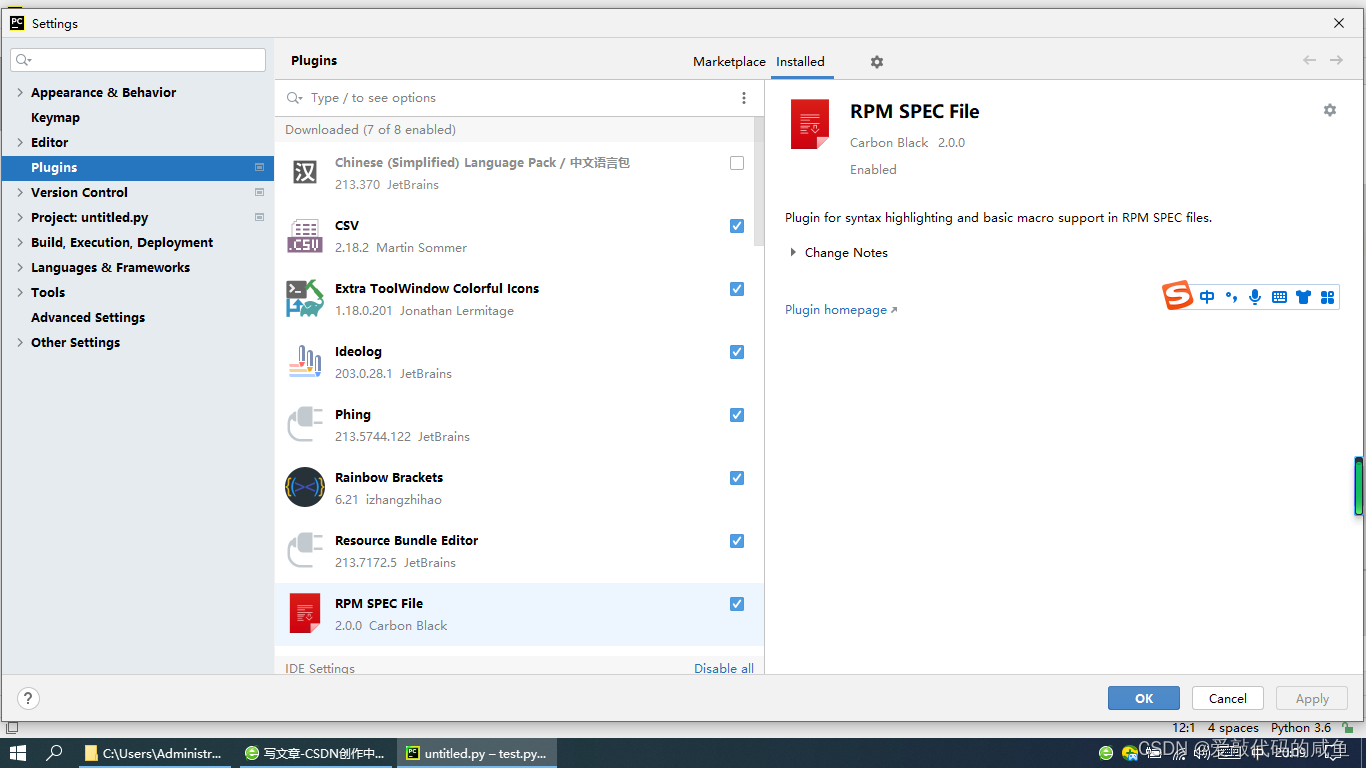Viewport: 1366px width, 768px height.
Task: Select Advanced Settings in the tree
Action: [88, 317]
